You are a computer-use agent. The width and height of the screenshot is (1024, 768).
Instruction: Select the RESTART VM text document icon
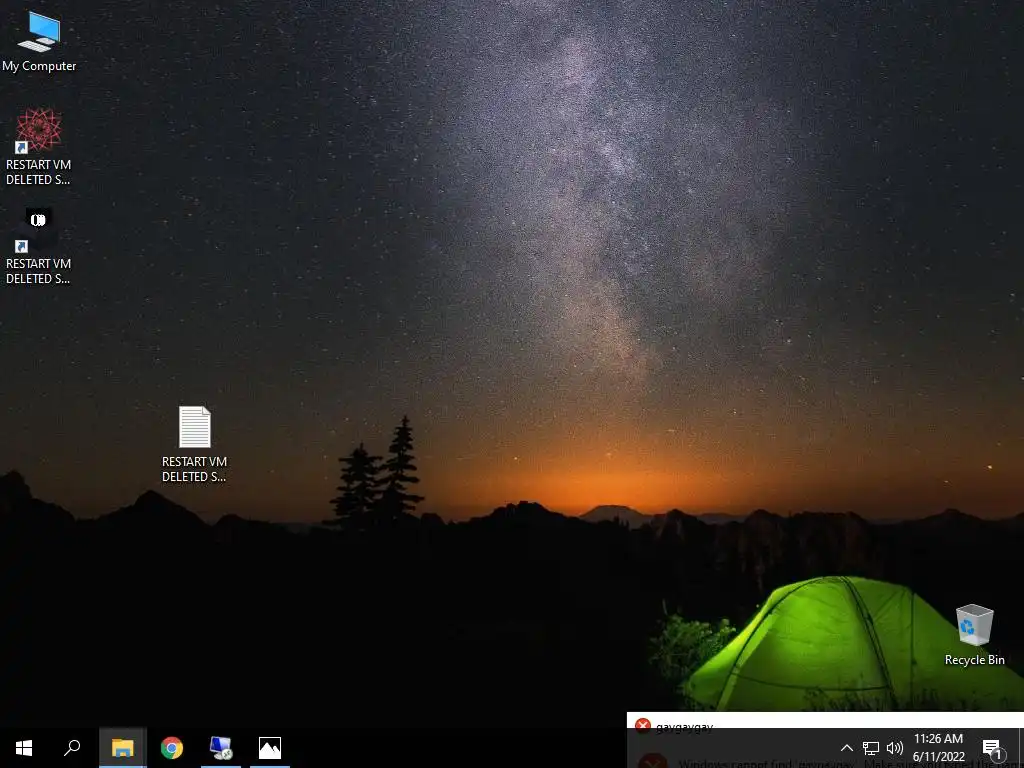(x=194, y=445)
